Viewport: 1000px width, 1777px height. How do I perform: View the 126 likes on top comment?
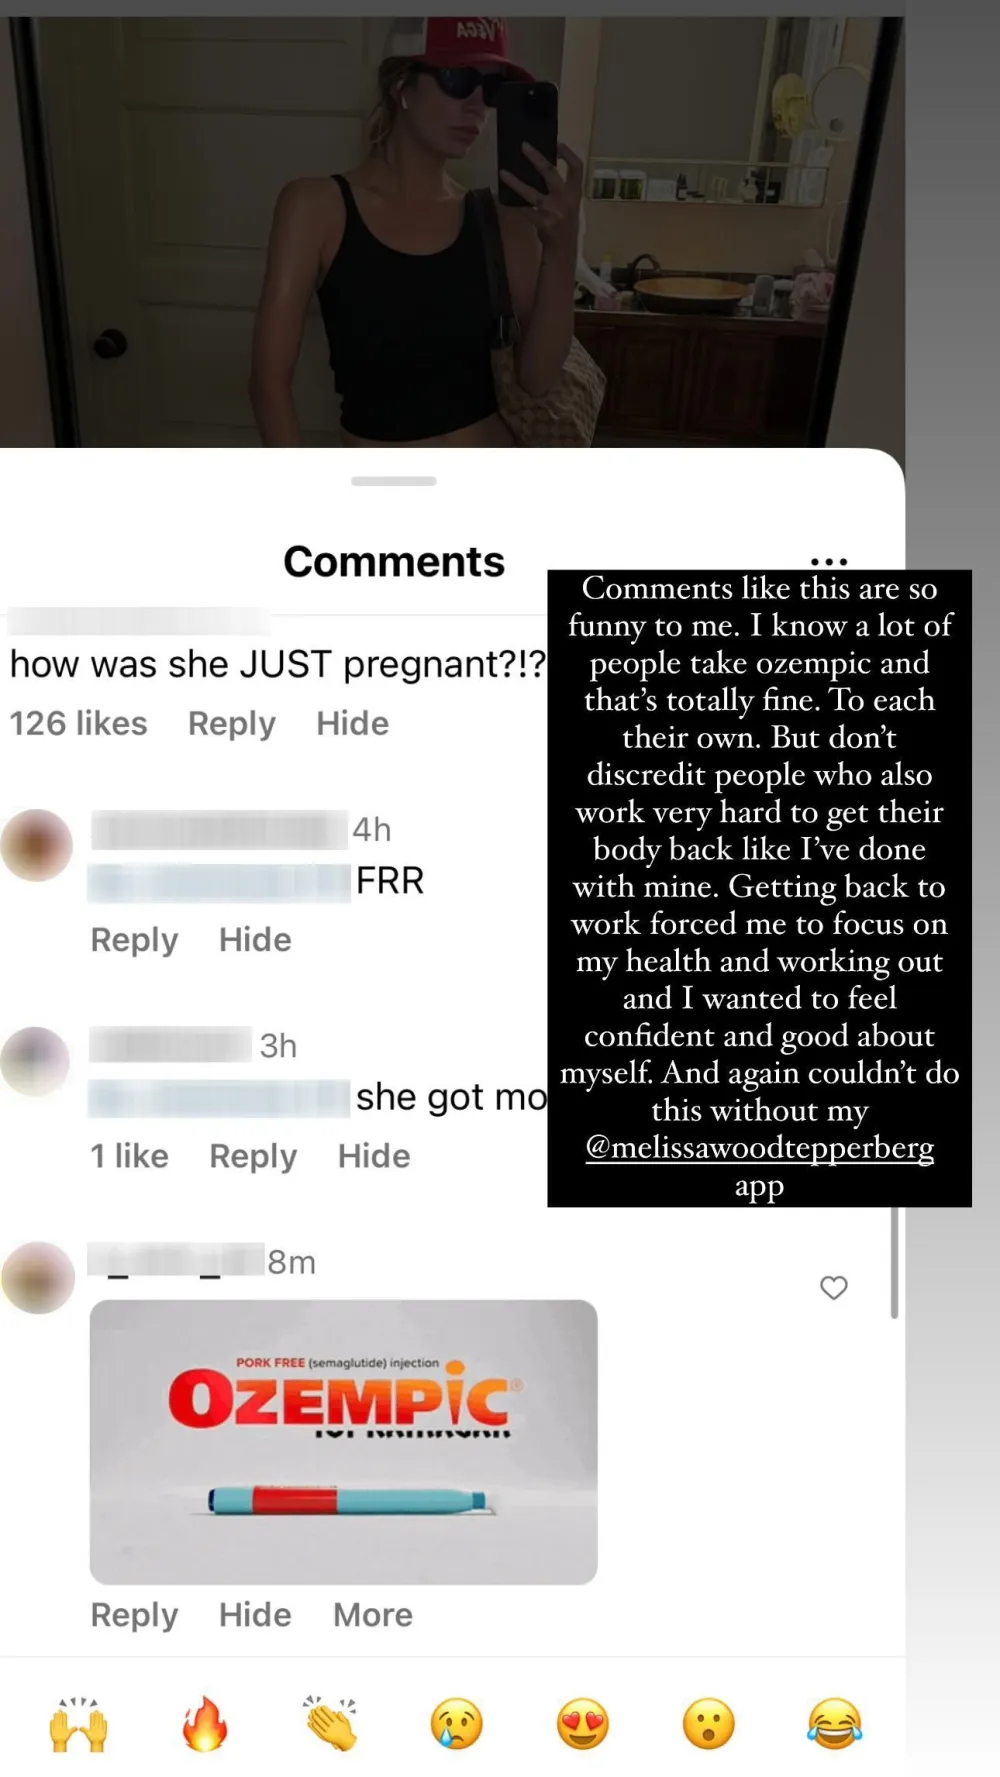[78, 723]
